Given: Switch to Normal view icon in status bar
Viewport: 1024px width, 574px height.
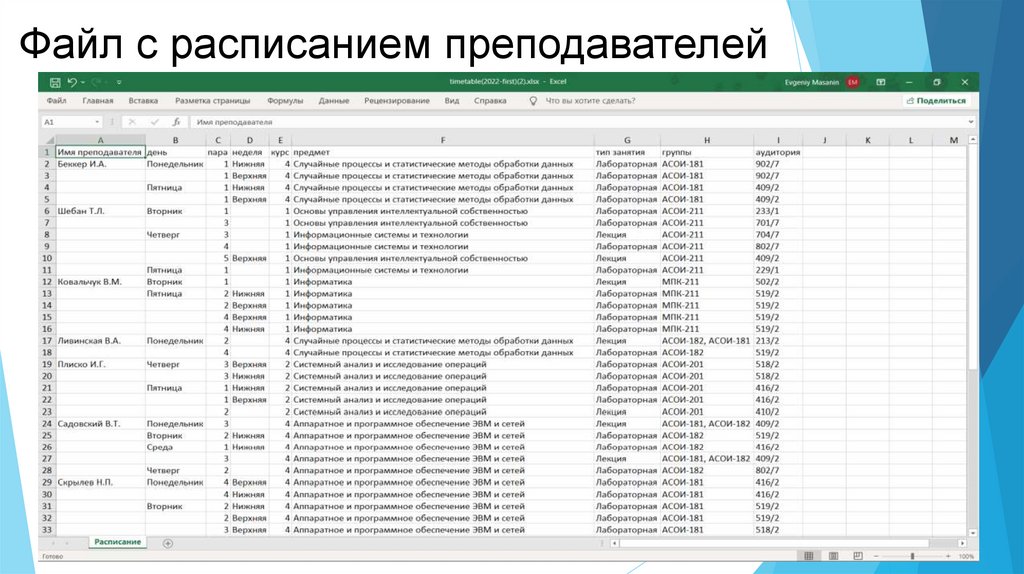Looking at the screenshot, I should (808, 556).
